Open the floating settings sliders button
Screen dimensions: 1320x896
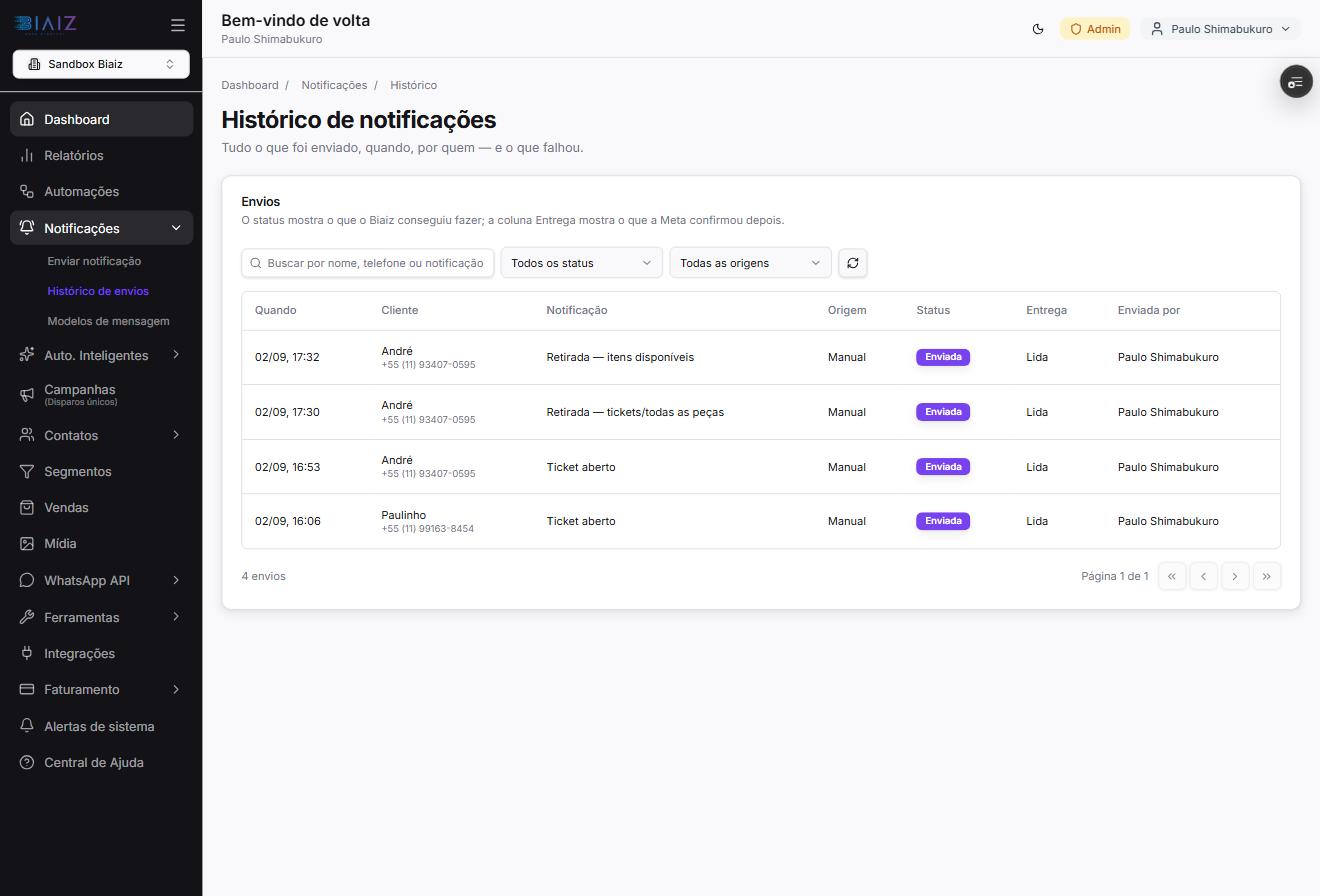1296,82
